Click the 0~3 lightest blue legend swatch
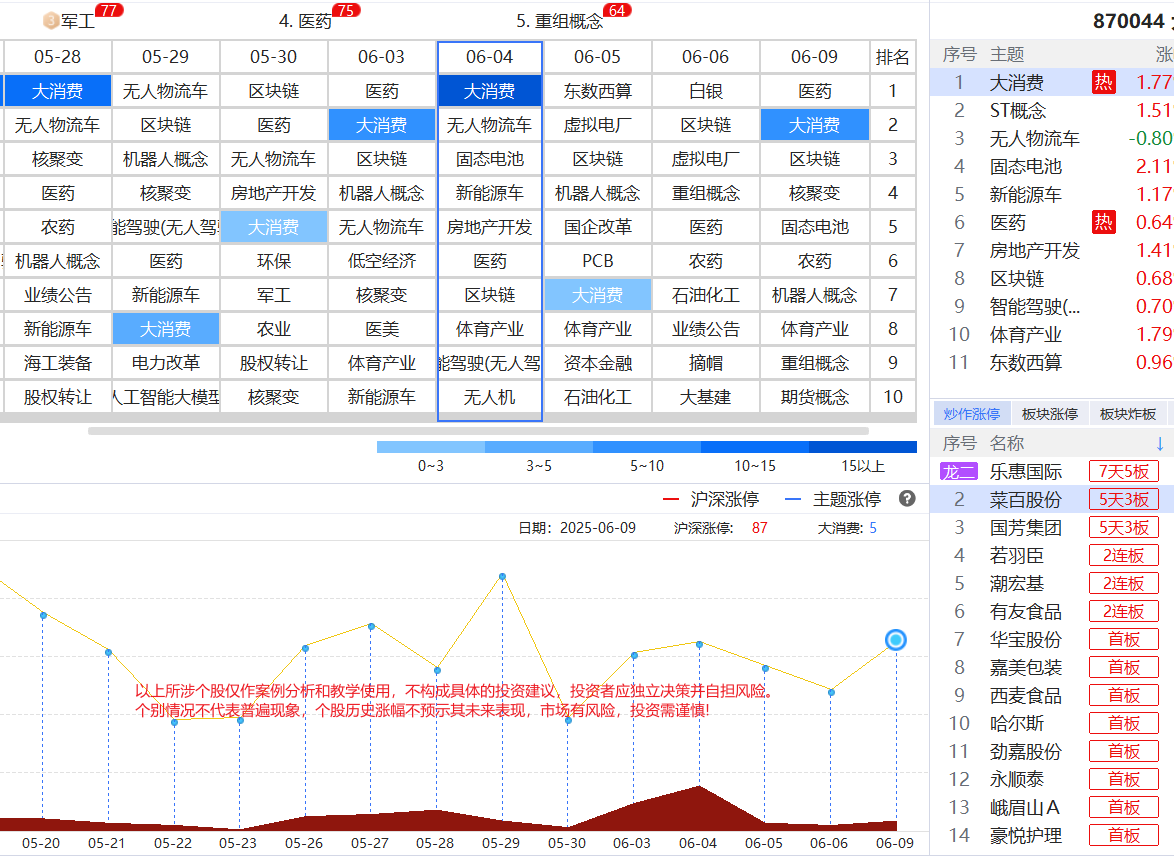1174x857 pixels. click(431, 447)
